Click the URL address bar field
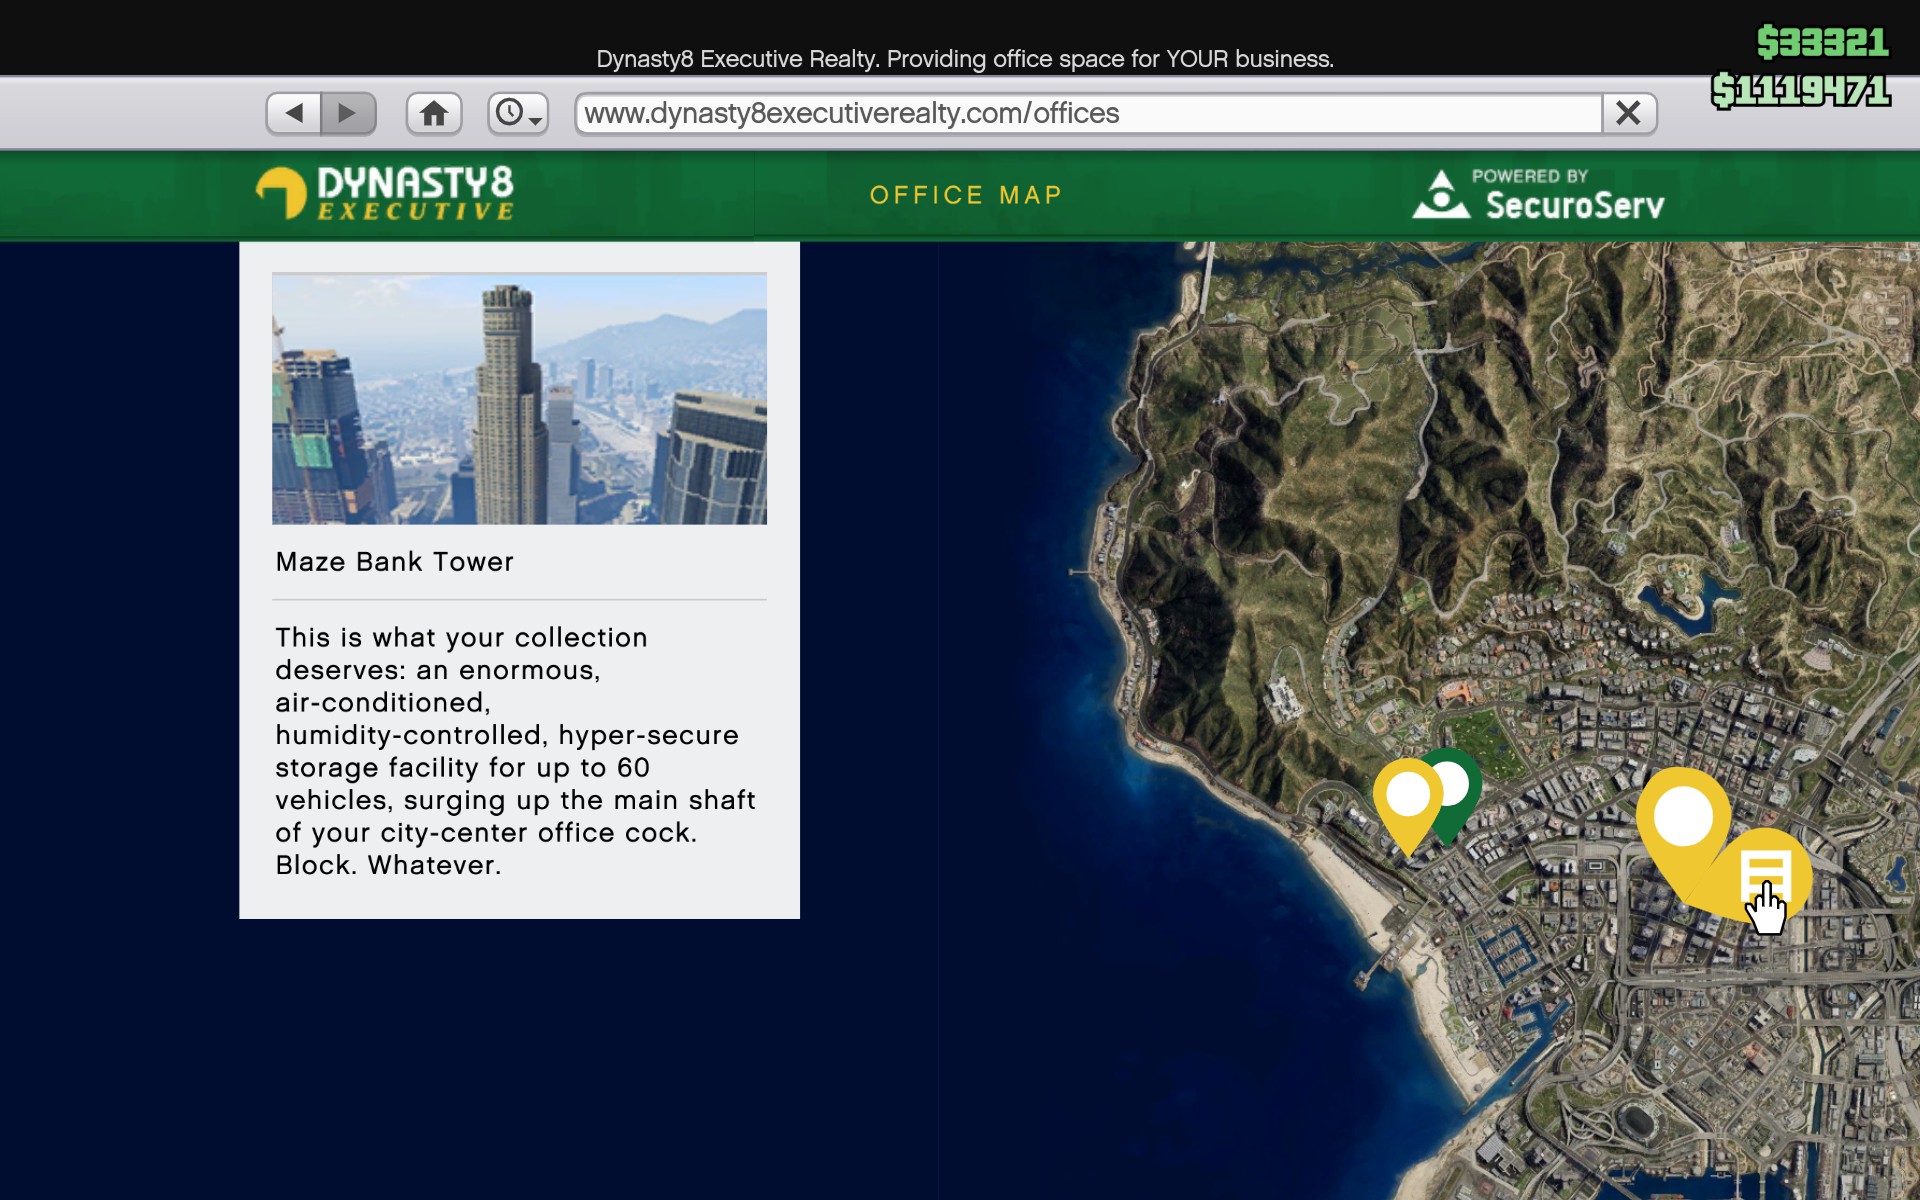The width and height of the screenshot is (1920, 1200). (1088, 113)
